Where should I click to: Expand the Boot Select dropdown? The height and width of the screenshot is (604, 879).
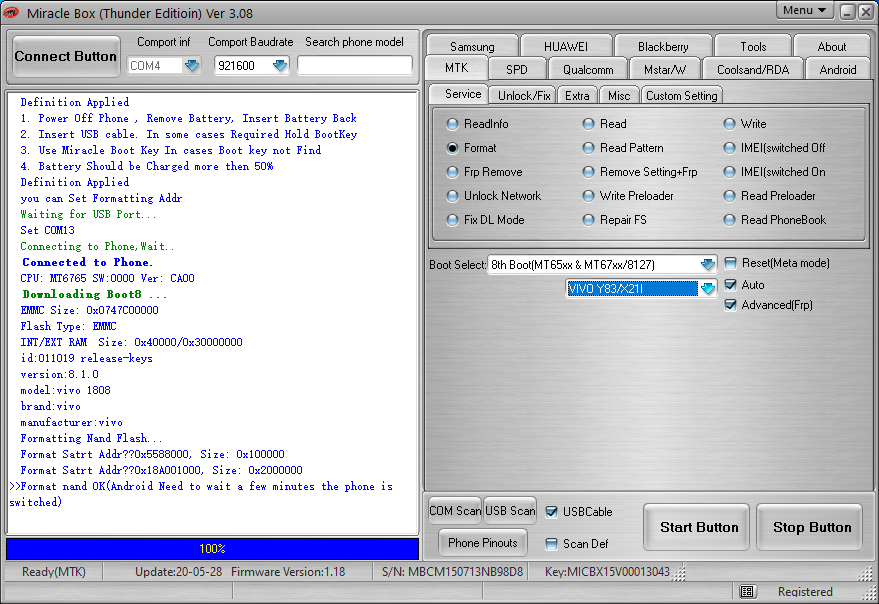pos(708,264)
